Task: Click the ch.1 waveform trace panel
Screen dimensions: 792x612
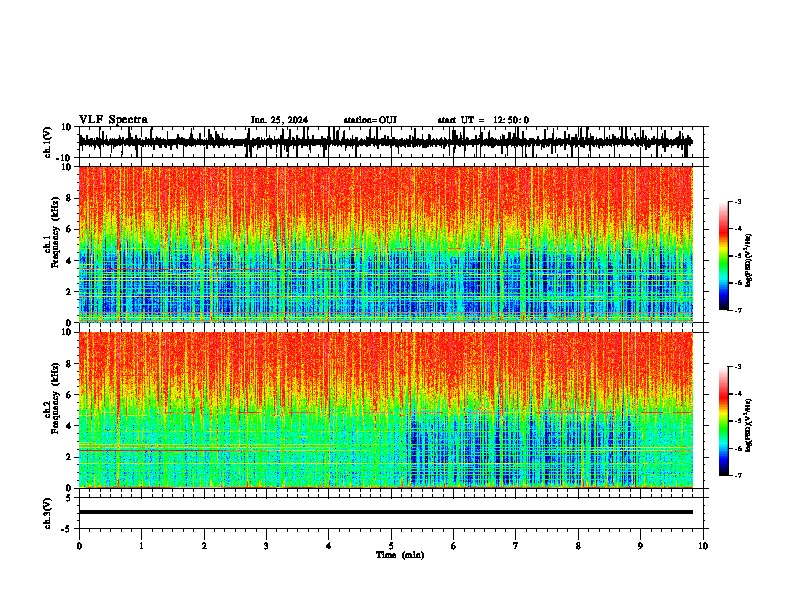Action: point(393,142)
